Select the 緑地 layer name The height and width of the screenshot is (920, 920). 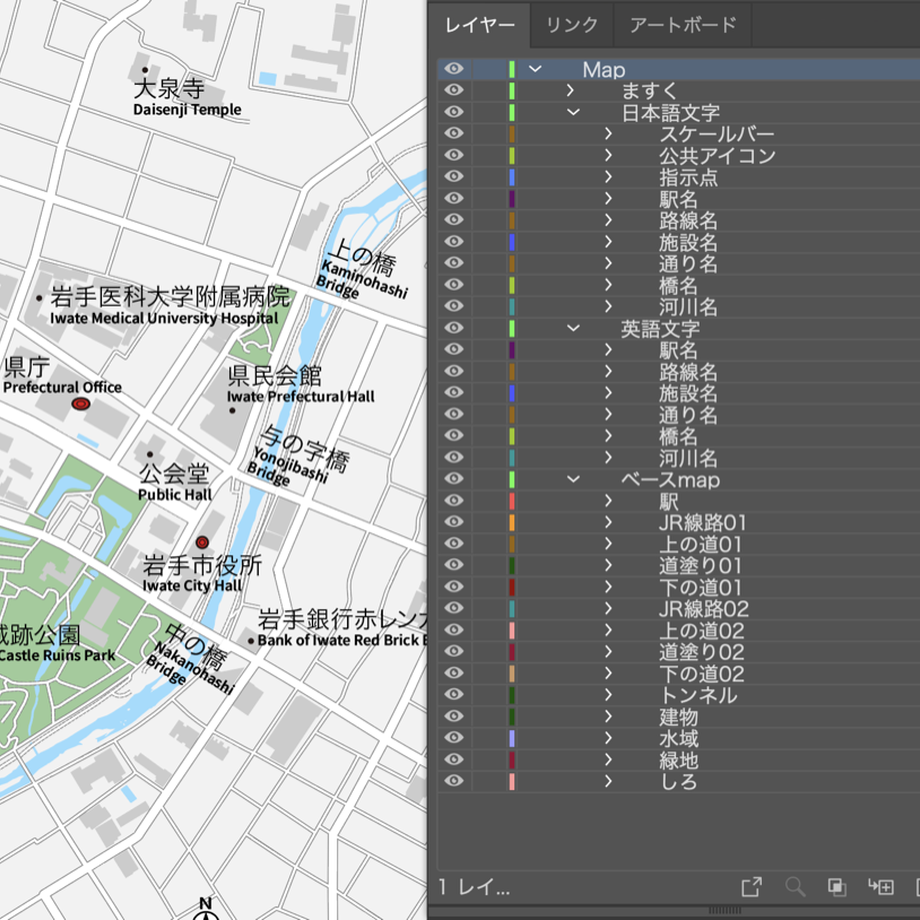point(678,760)
